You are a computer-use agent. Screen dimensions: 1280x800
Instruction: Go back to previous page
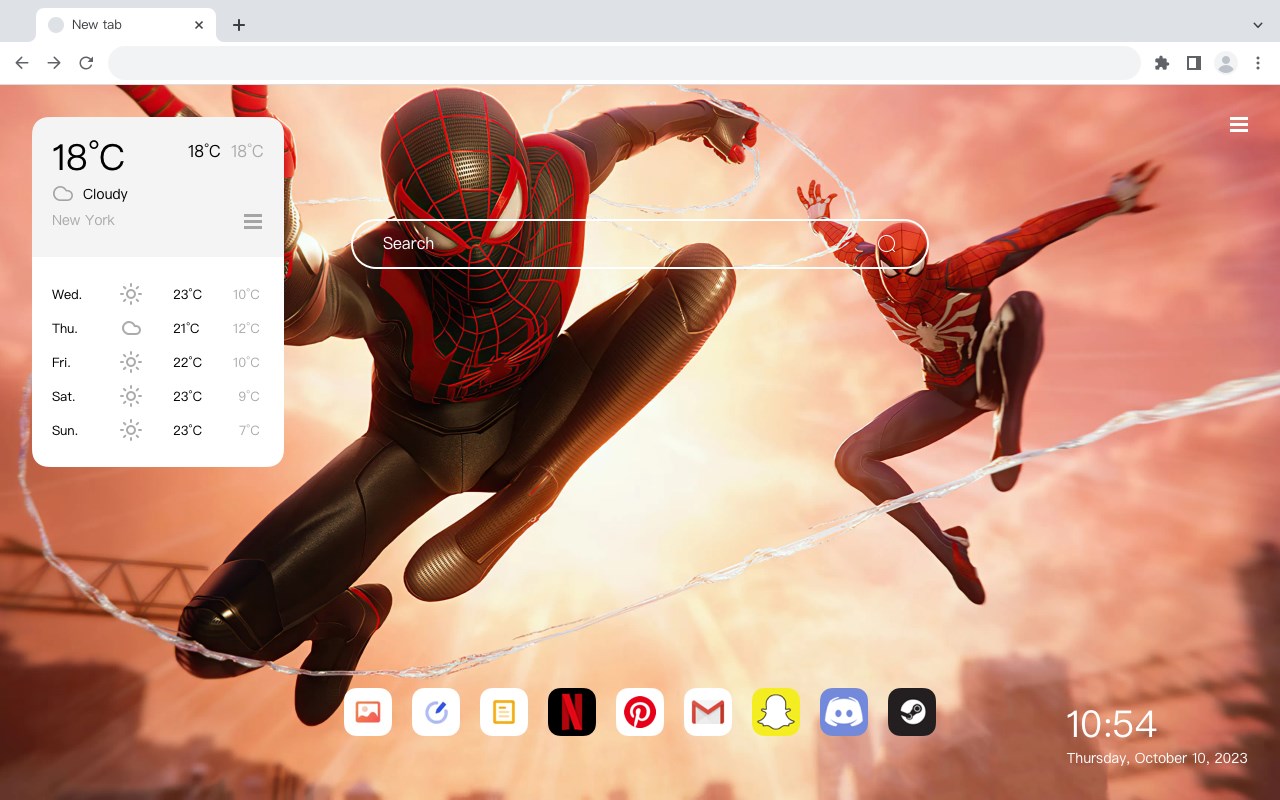pos(22,63)
